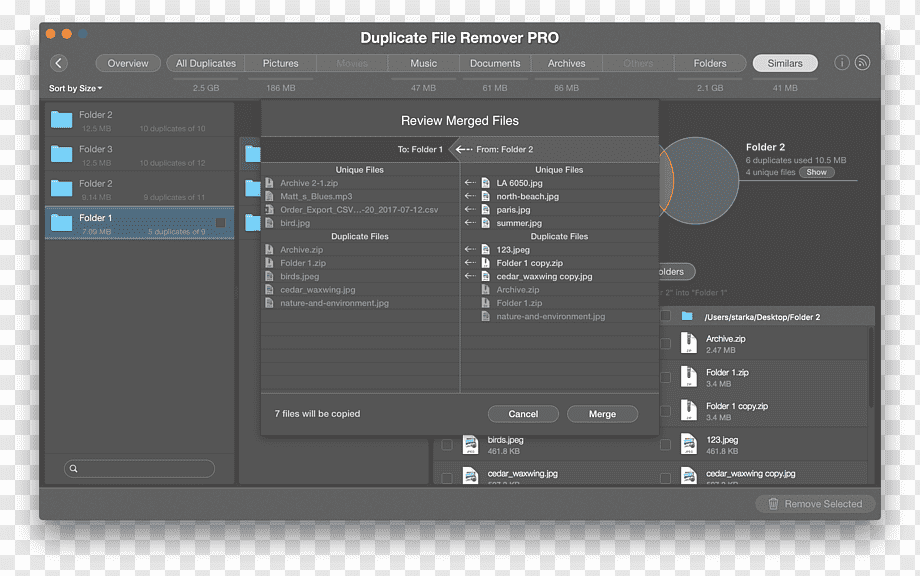Click the Merge button
The width and height of the screenshot is (920, 576).
(603, 414)
